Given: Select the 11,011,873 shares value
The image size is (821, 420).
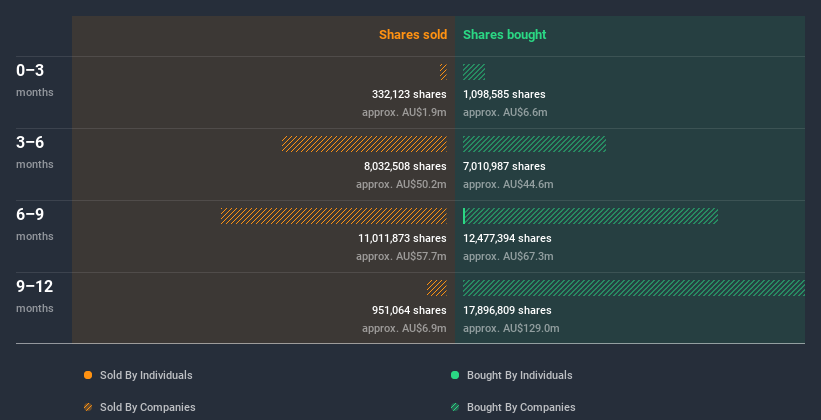Looking at the screenshot, I should coord(402,238).
